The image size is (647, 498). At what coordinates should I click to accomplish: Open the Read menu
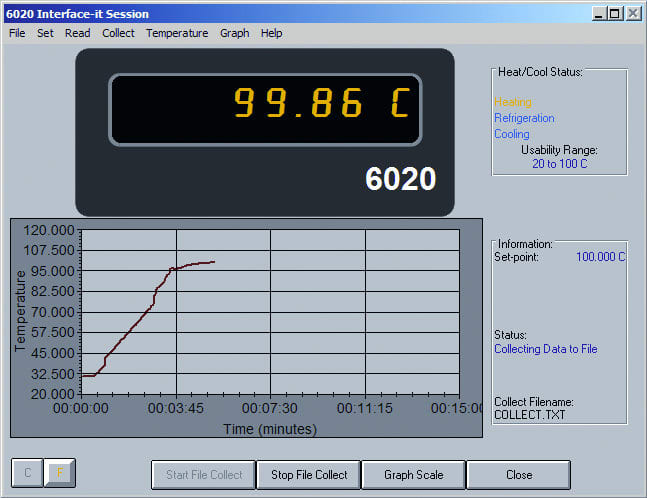tap(78, 33)
